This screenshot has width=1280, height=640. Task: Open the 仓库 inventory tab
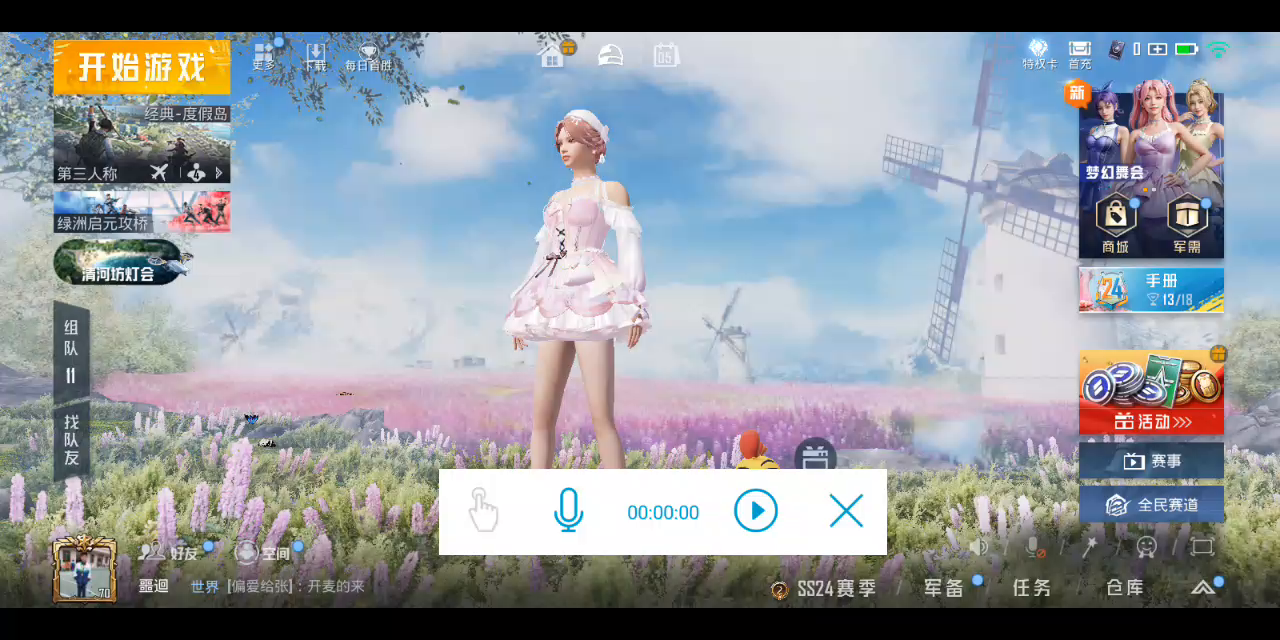[1124, 588]
